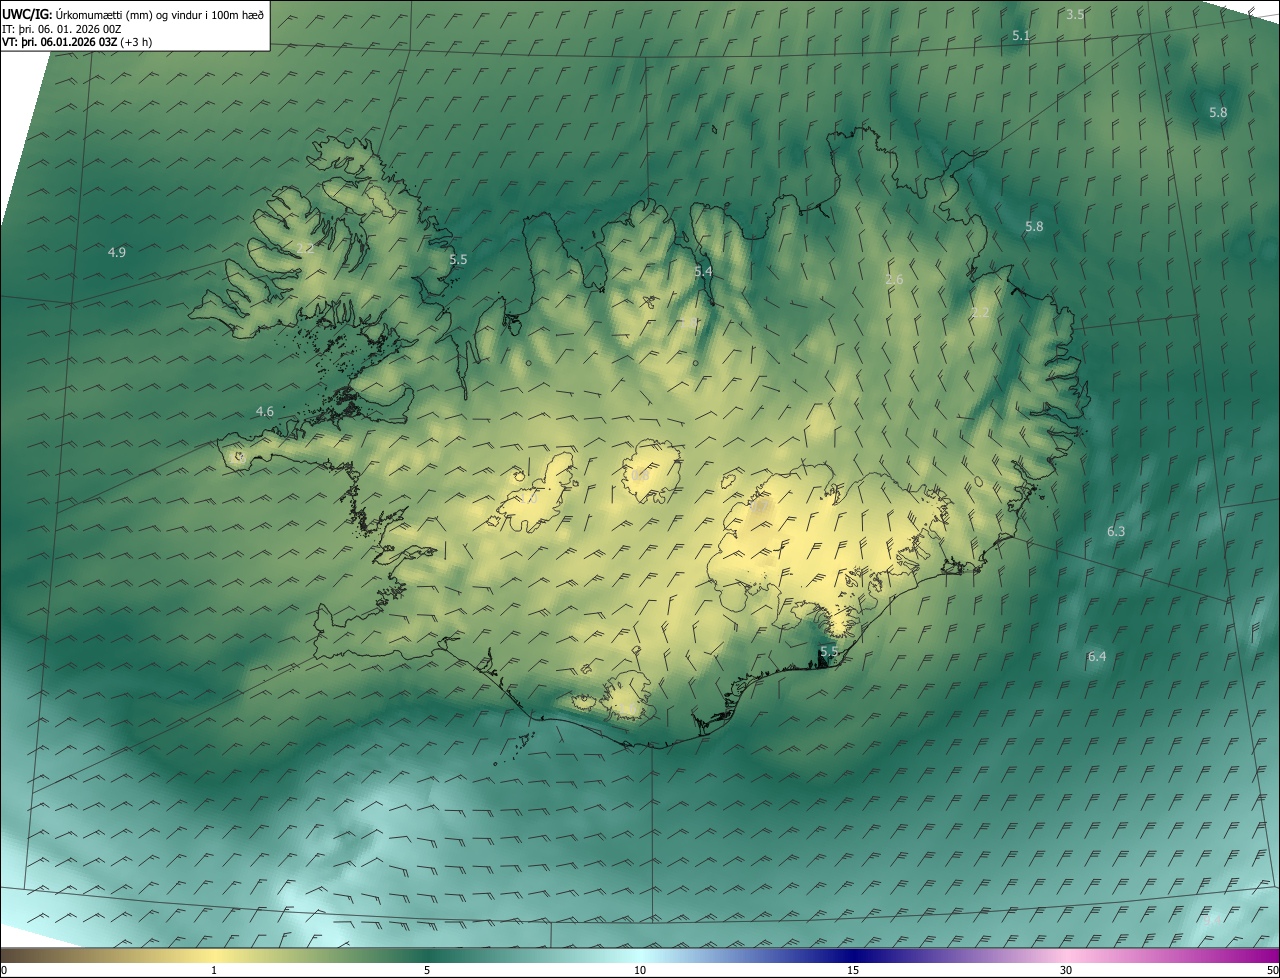The width and height of the screenshot is (1280, 978).
Task: Click the "VT: þri. 06.01.2026 03Z (+3 h)" line
Action: coord(77,42)
